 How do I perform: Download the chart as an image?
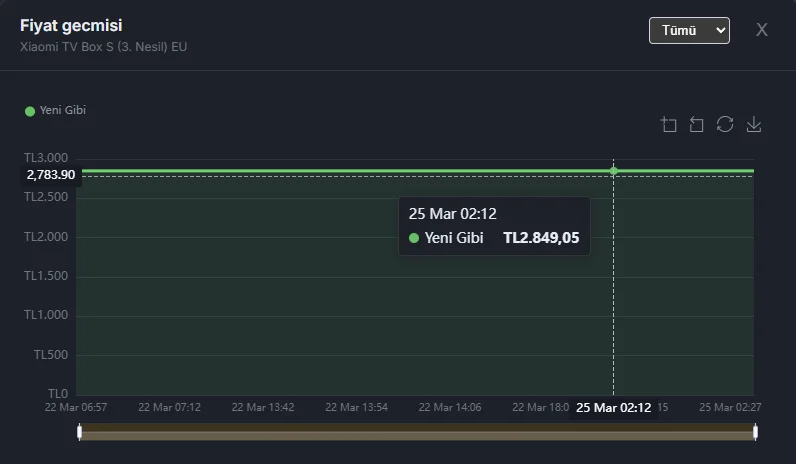pos(754,124)
